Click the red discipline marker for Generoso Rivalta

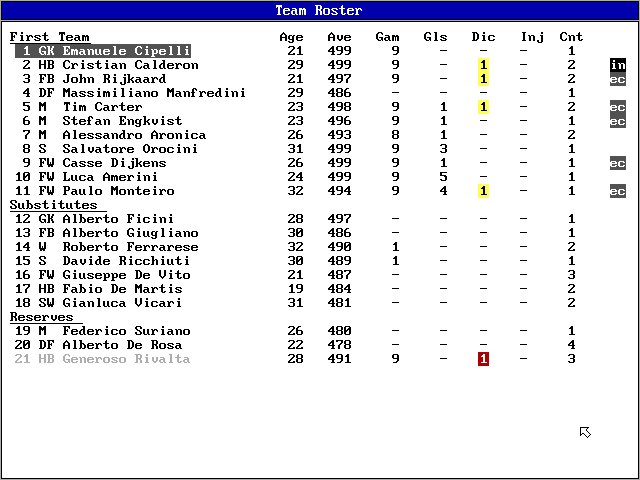coord(483,359)
